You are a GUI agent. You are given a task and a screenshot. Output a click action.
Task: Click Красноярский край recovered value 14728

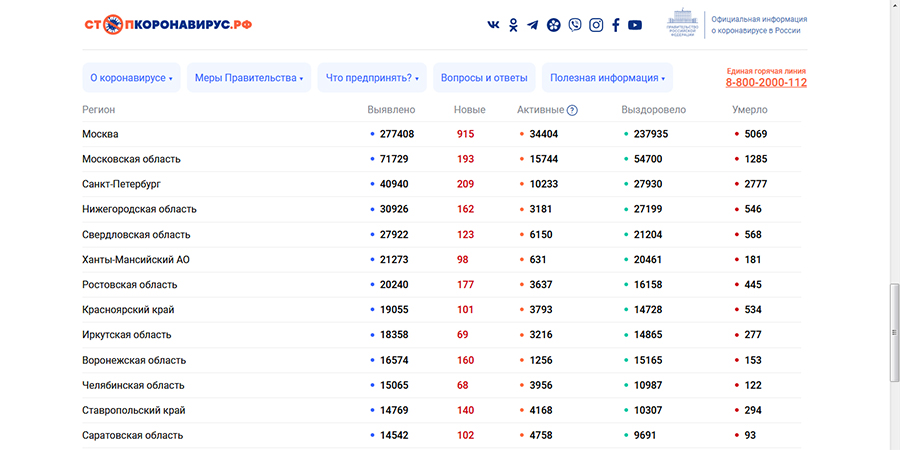coord(648,310)
